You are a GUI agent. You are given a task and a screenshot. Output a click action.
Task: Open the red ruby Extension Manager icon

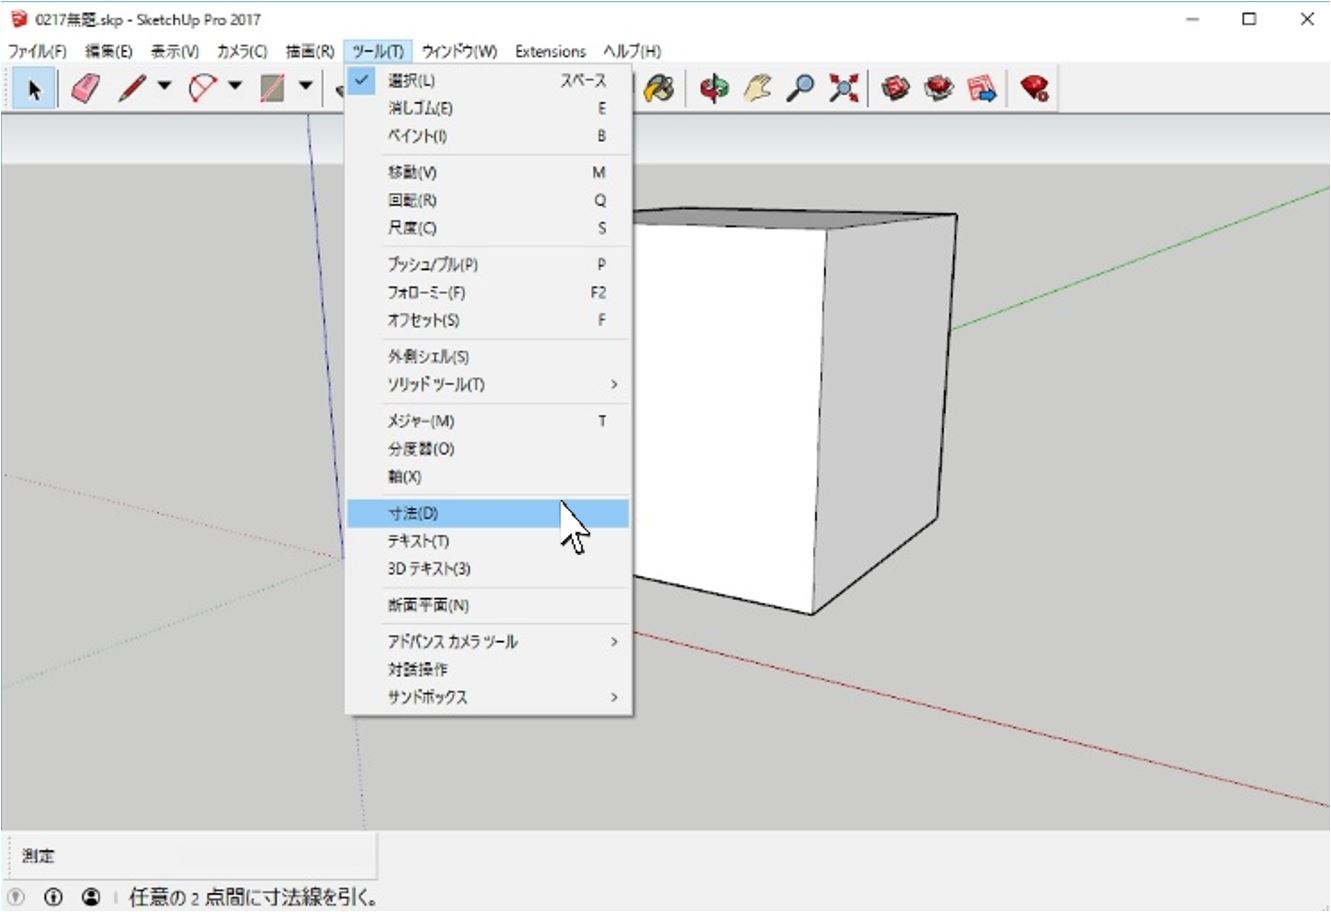[x=1035, y=89]
